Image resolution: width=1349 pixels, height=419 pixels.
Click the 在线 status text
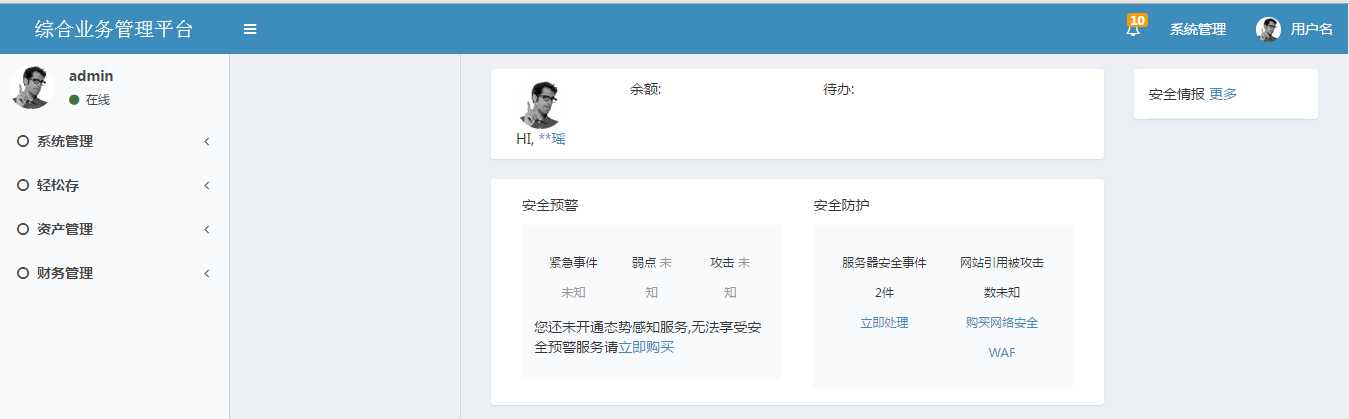[x=98, y=100]
